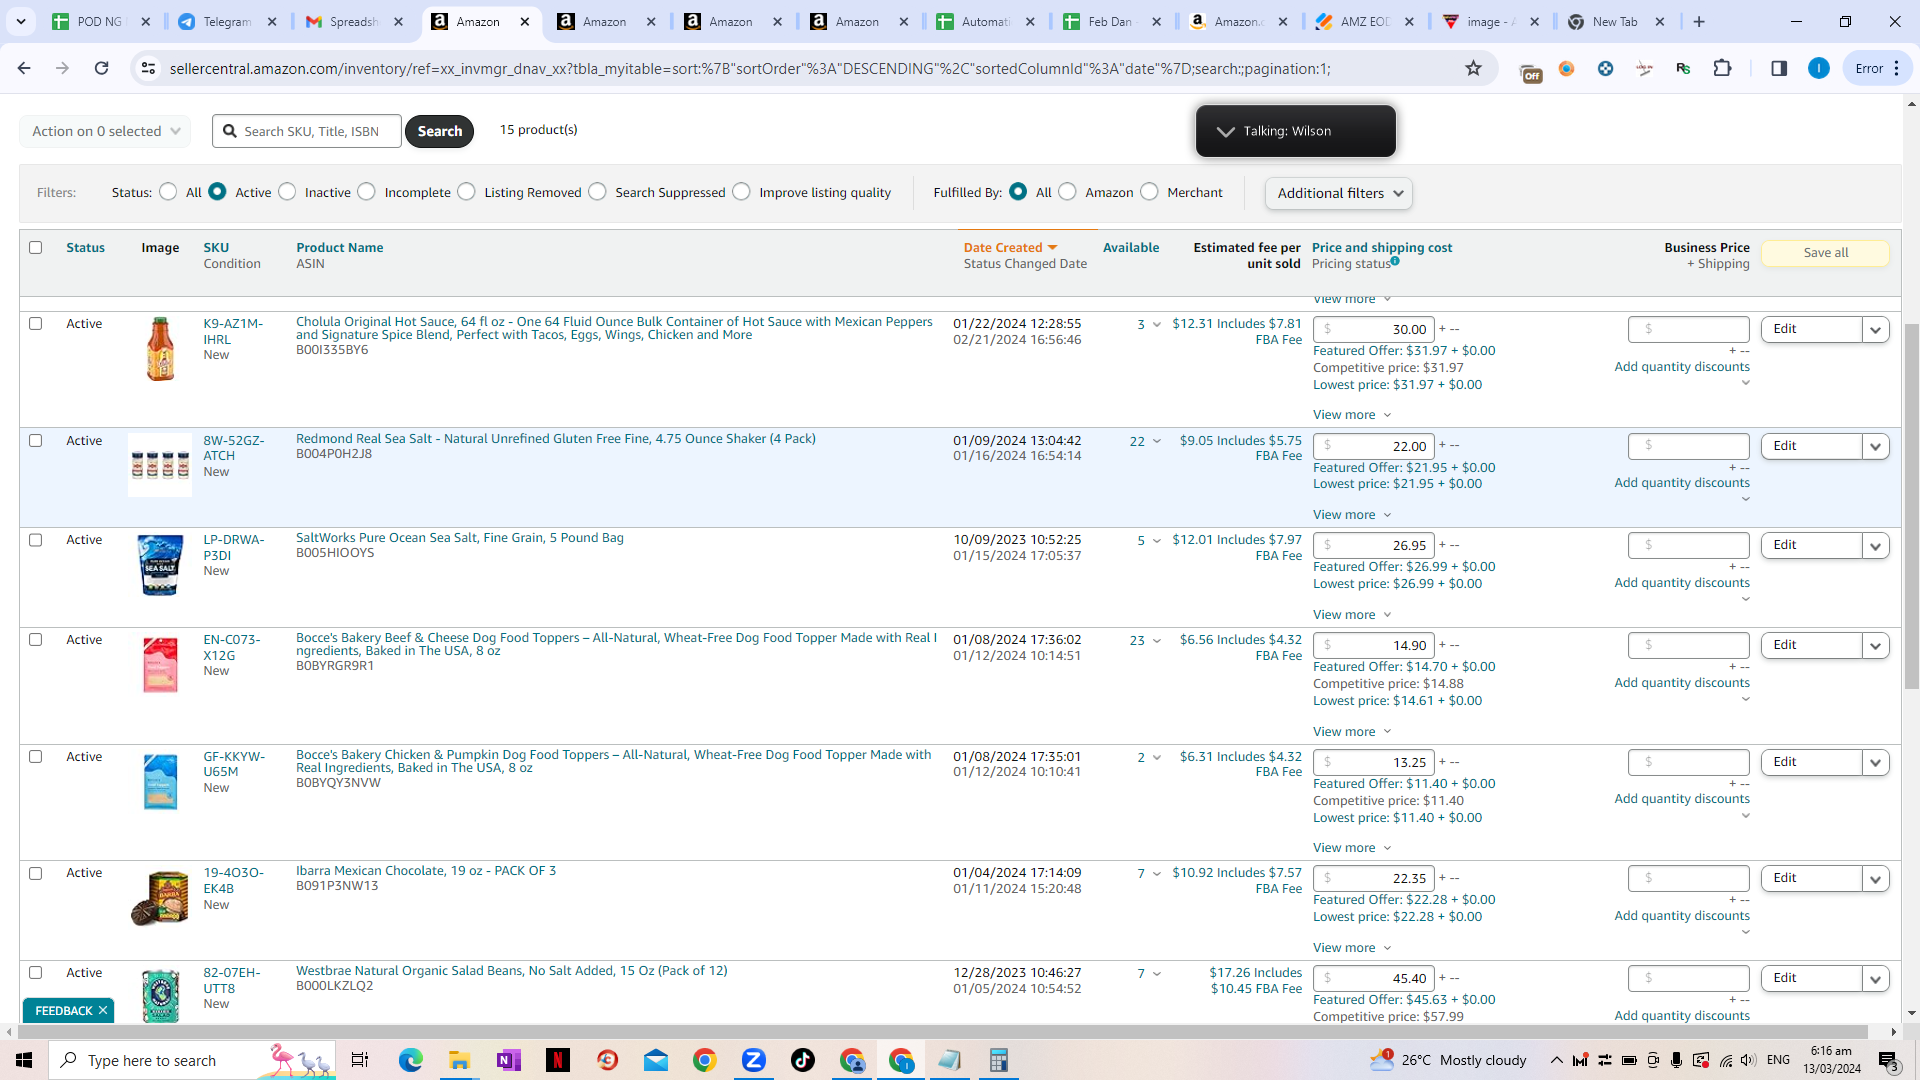Image resolution: width=1920 pixels, height=1080 pixels.
Task: Collapse the Talking: Wilson panel chevron
Action: tap(1225, 131)
